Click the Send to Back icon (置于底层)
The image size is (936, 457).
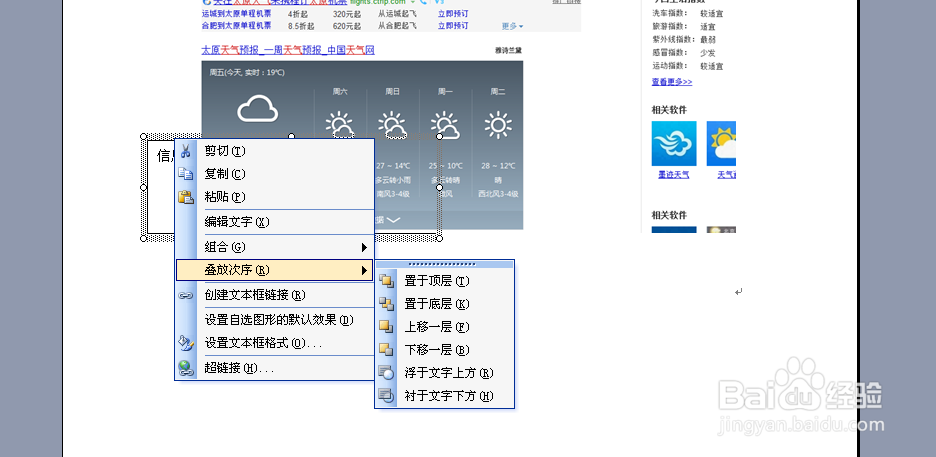click(x=386, y=304)
